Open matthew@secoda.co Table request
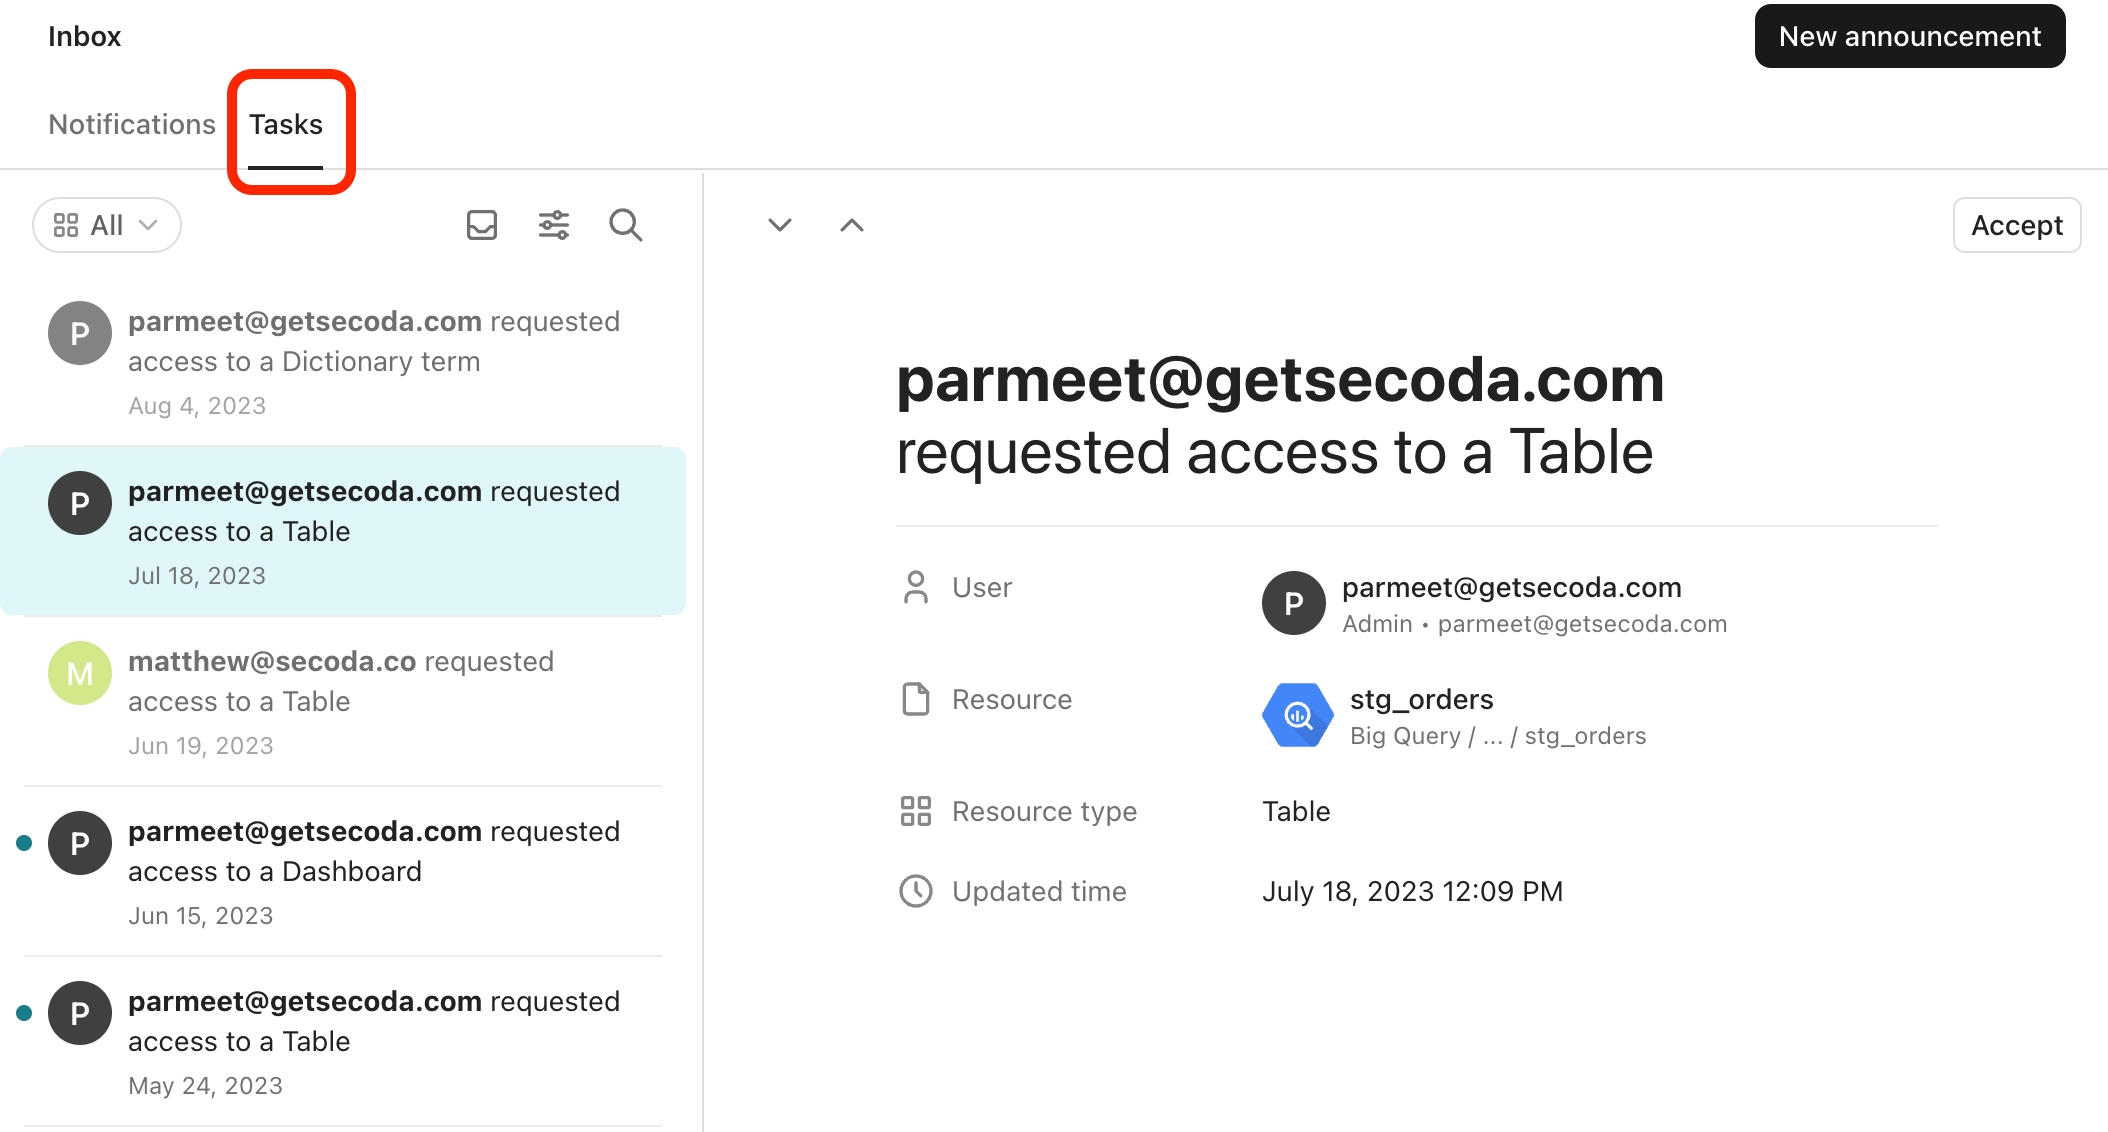The width and height of the screenshot is (2108, 1132). pos(343,702)
